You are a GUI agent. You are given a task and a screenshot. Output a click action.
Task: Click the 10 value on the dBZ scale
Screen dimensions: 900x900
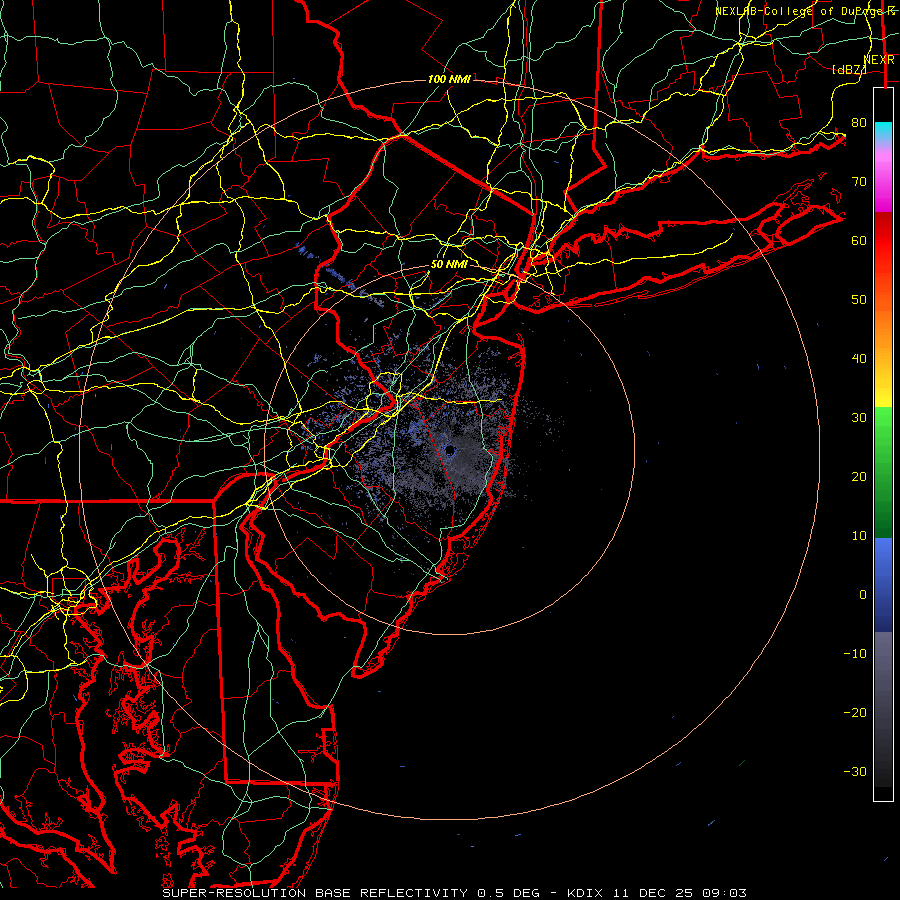[x=859, y=536]
